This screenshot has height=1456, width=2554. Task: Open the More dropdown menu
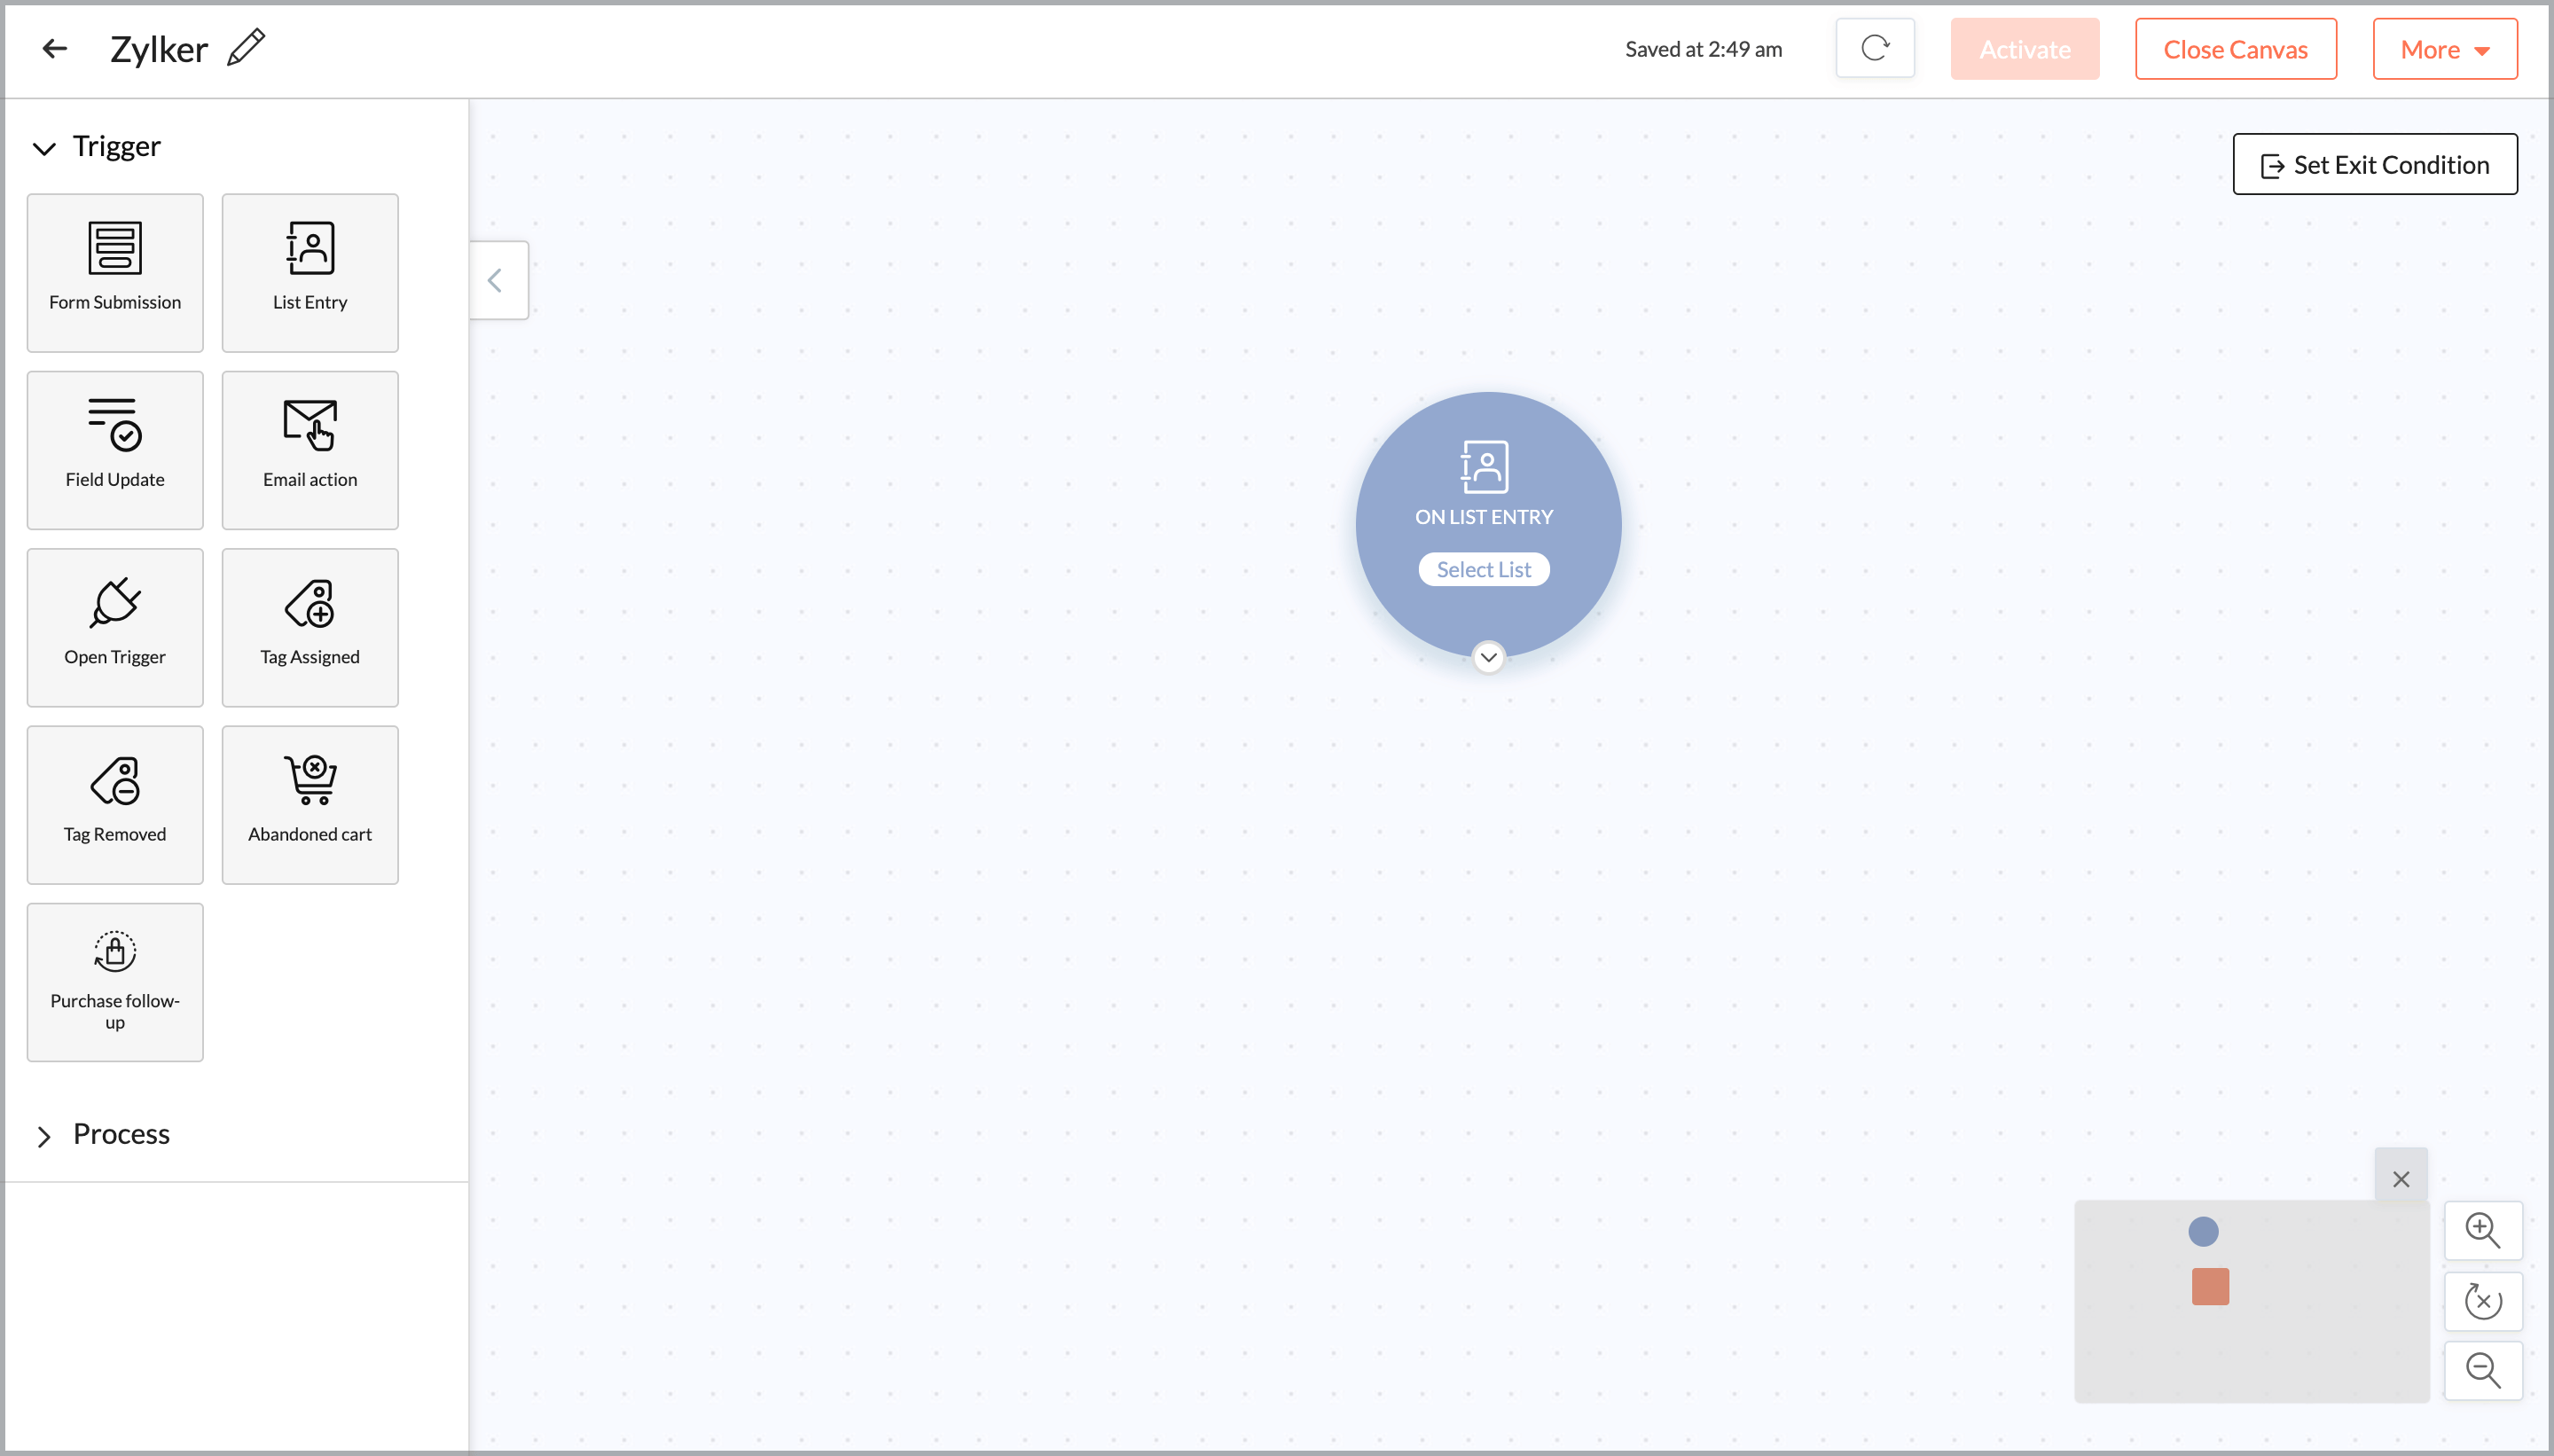coord(2444,48)
